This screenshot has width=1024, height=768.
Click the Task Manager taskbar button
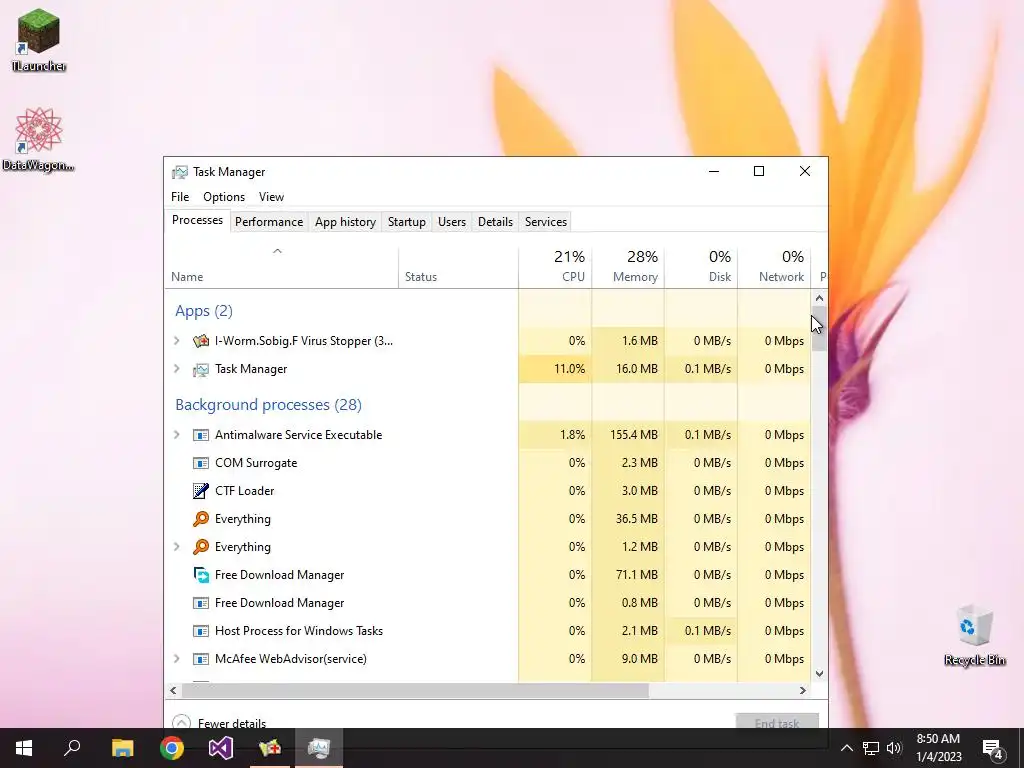pos(319,748)
